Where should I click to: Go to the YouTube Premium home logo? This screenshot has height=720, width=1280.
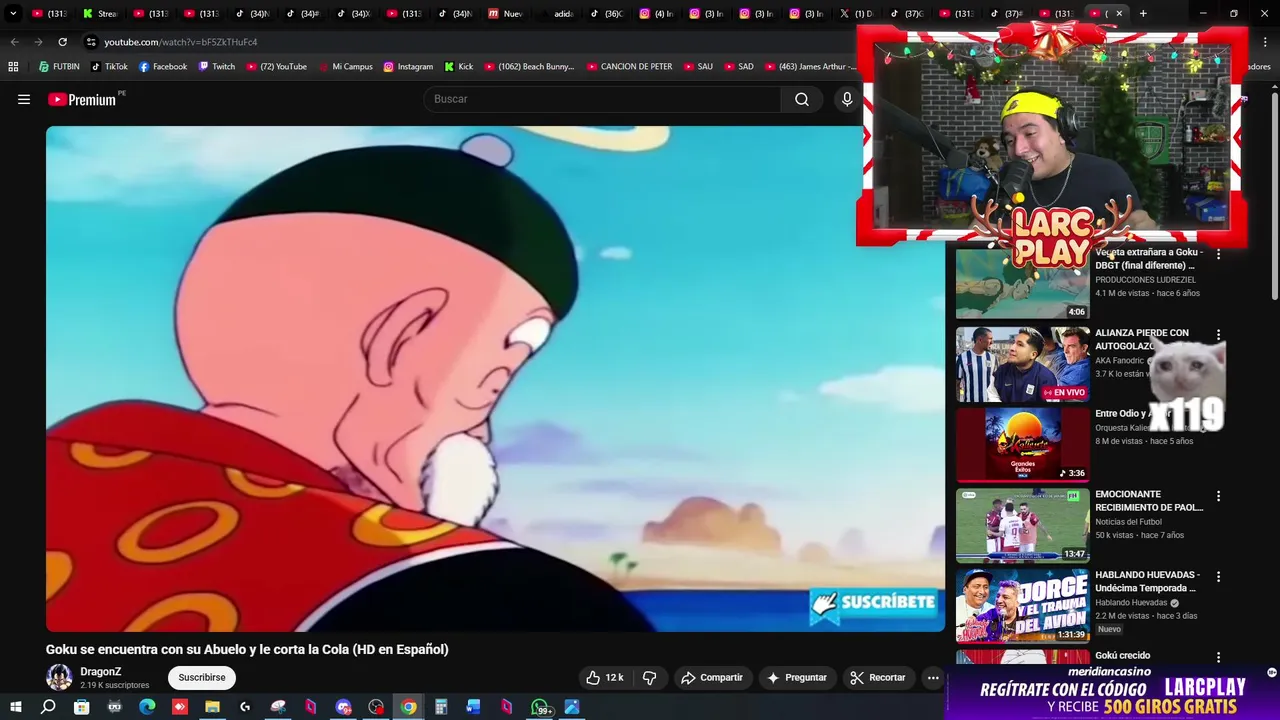pyautogui.click(x=82, y=99)
